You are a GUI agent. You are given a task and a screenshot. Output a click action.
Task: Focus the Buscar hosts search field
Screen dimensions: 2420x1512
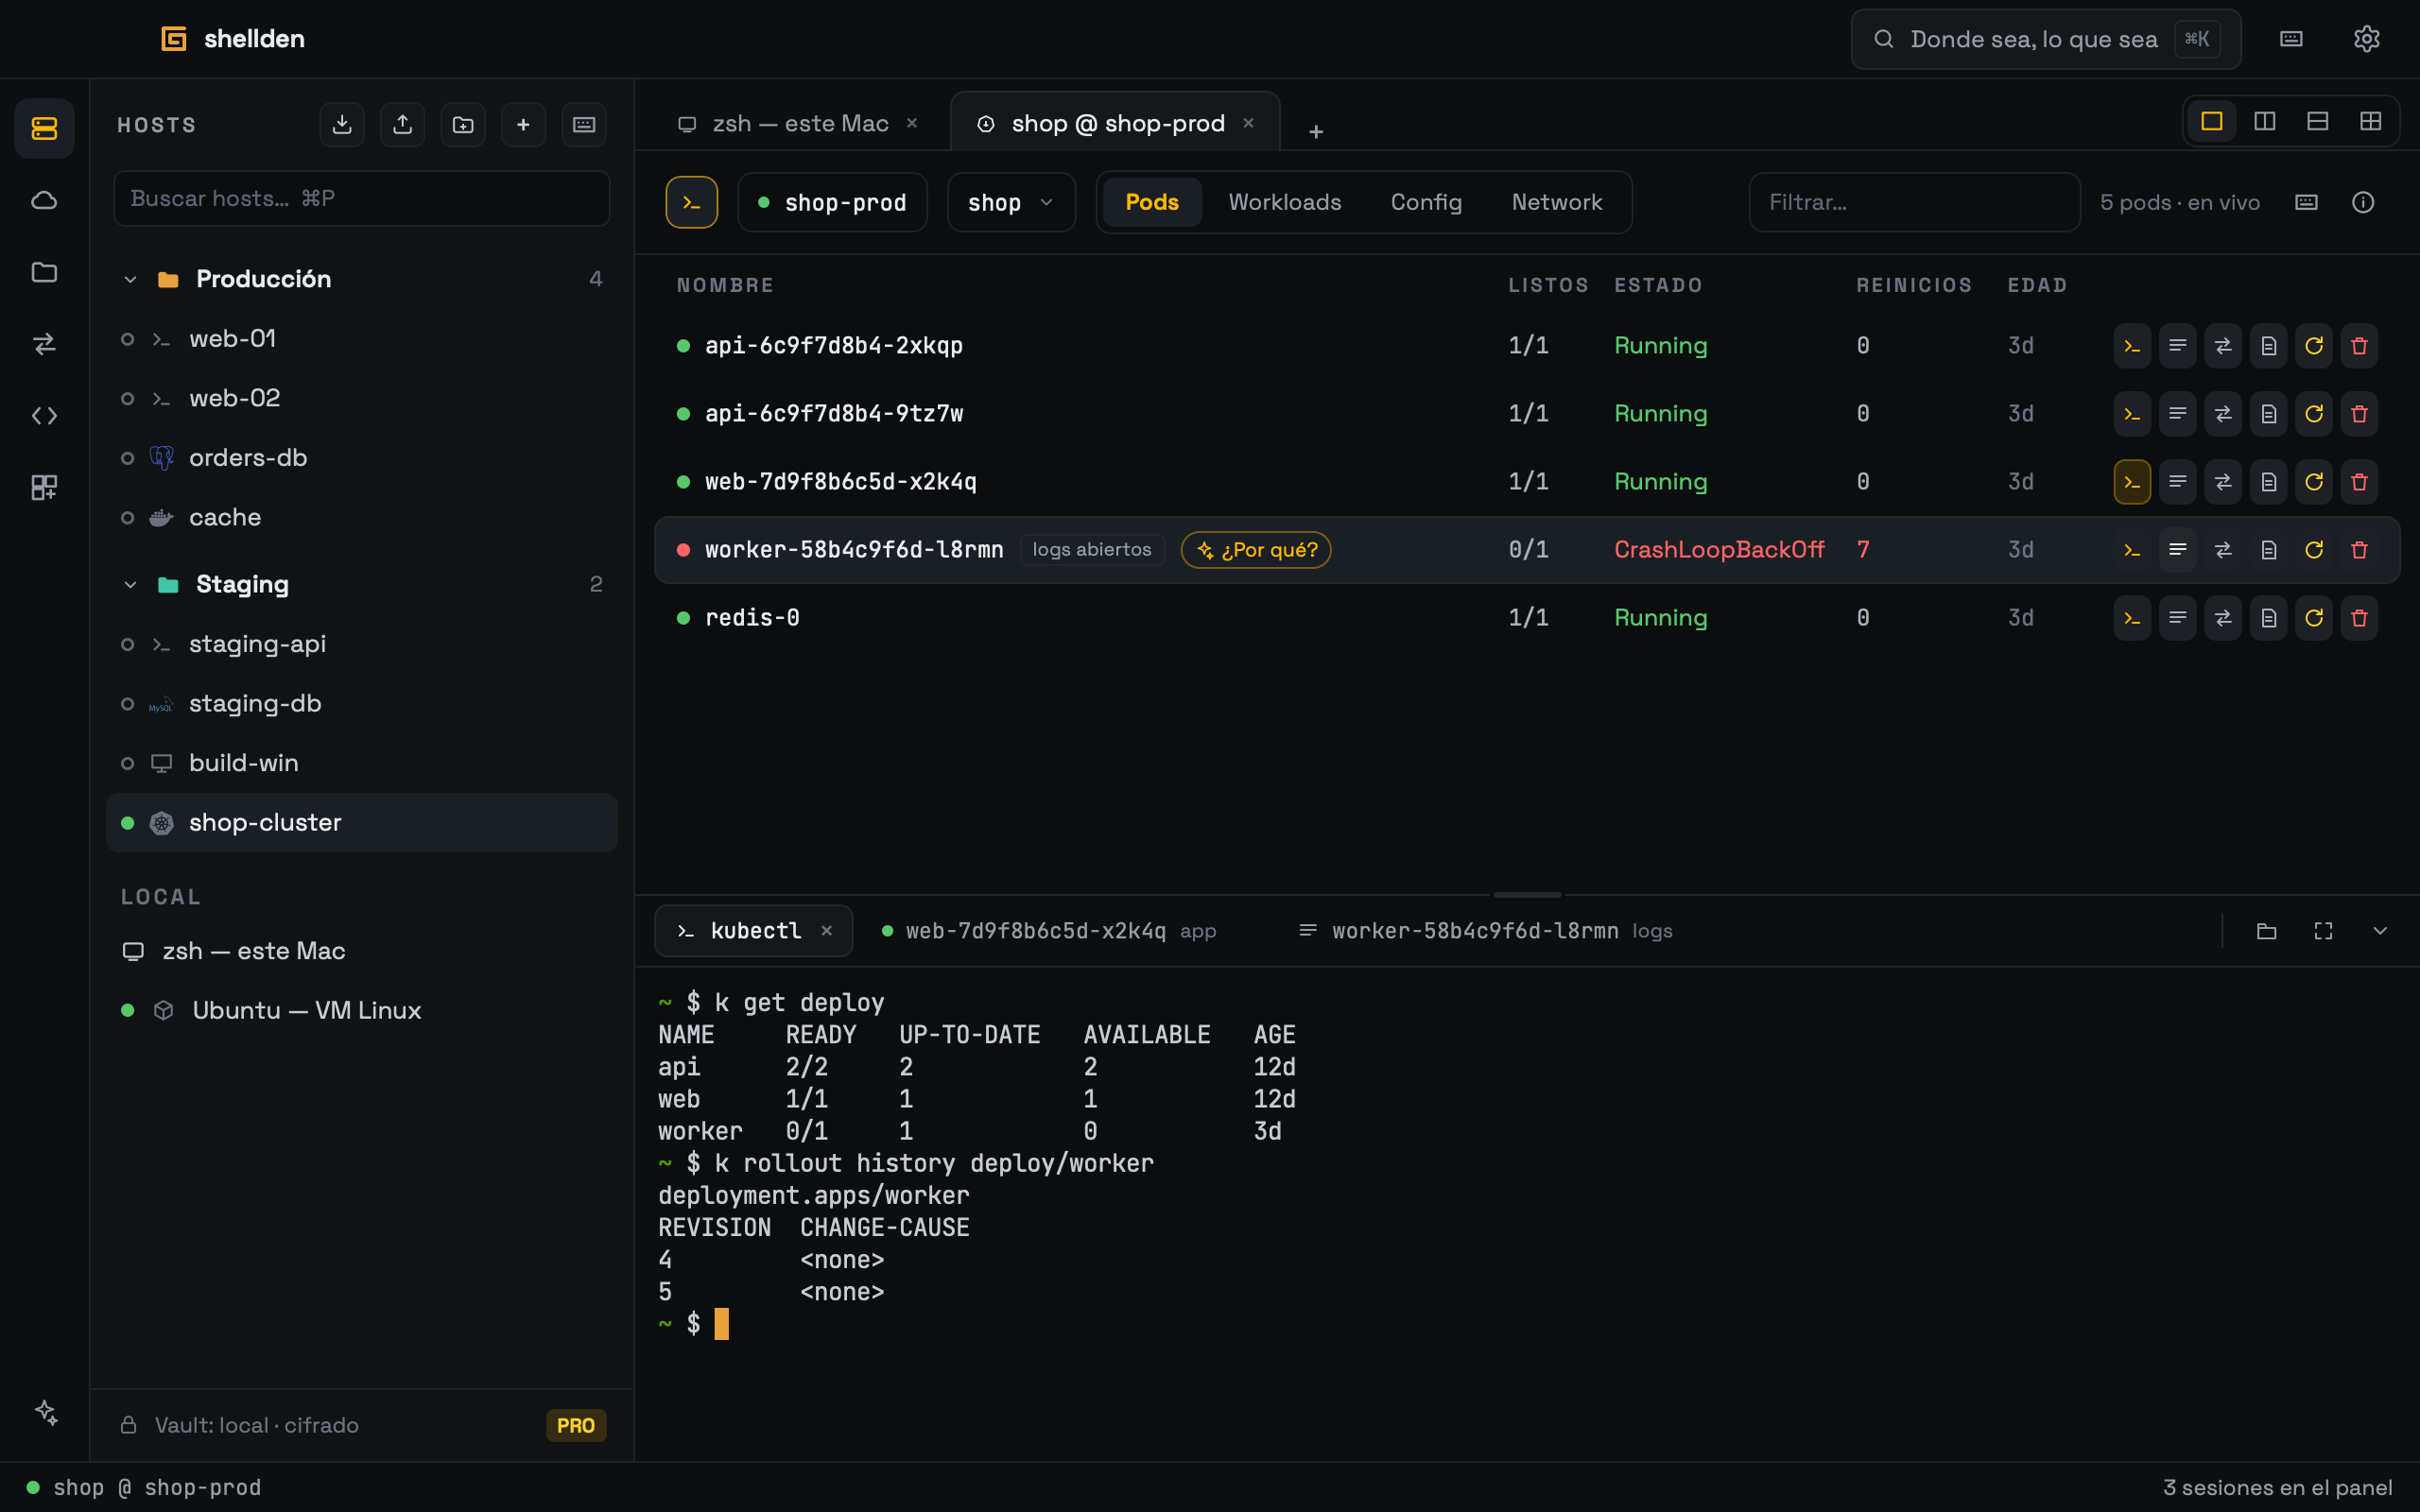click(x=362, y=199)
